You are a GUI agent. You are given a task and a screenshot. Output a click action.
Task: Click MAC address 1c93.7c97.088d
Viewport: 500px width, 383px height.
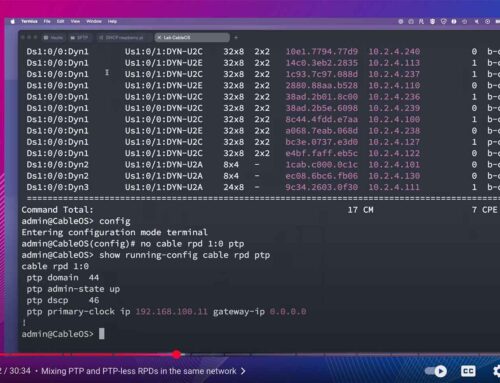322,74
